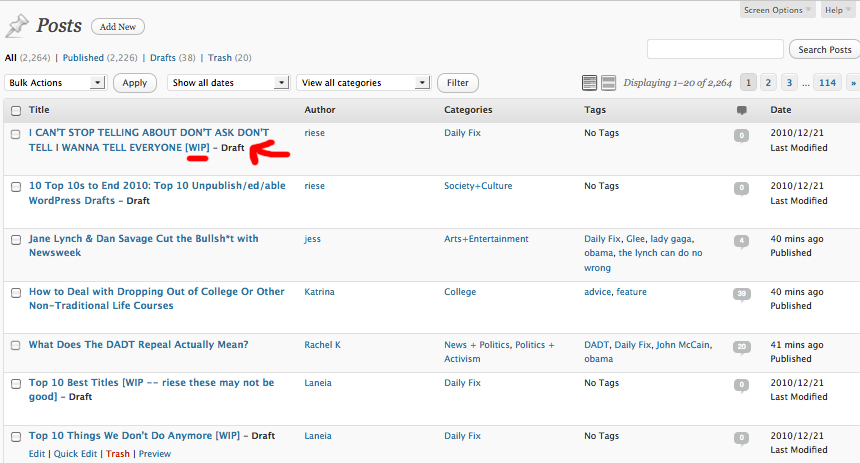Check Top 10 Things We Don't Do Anymore checkbox
The image size is (860, 463).
pos(16,437)
